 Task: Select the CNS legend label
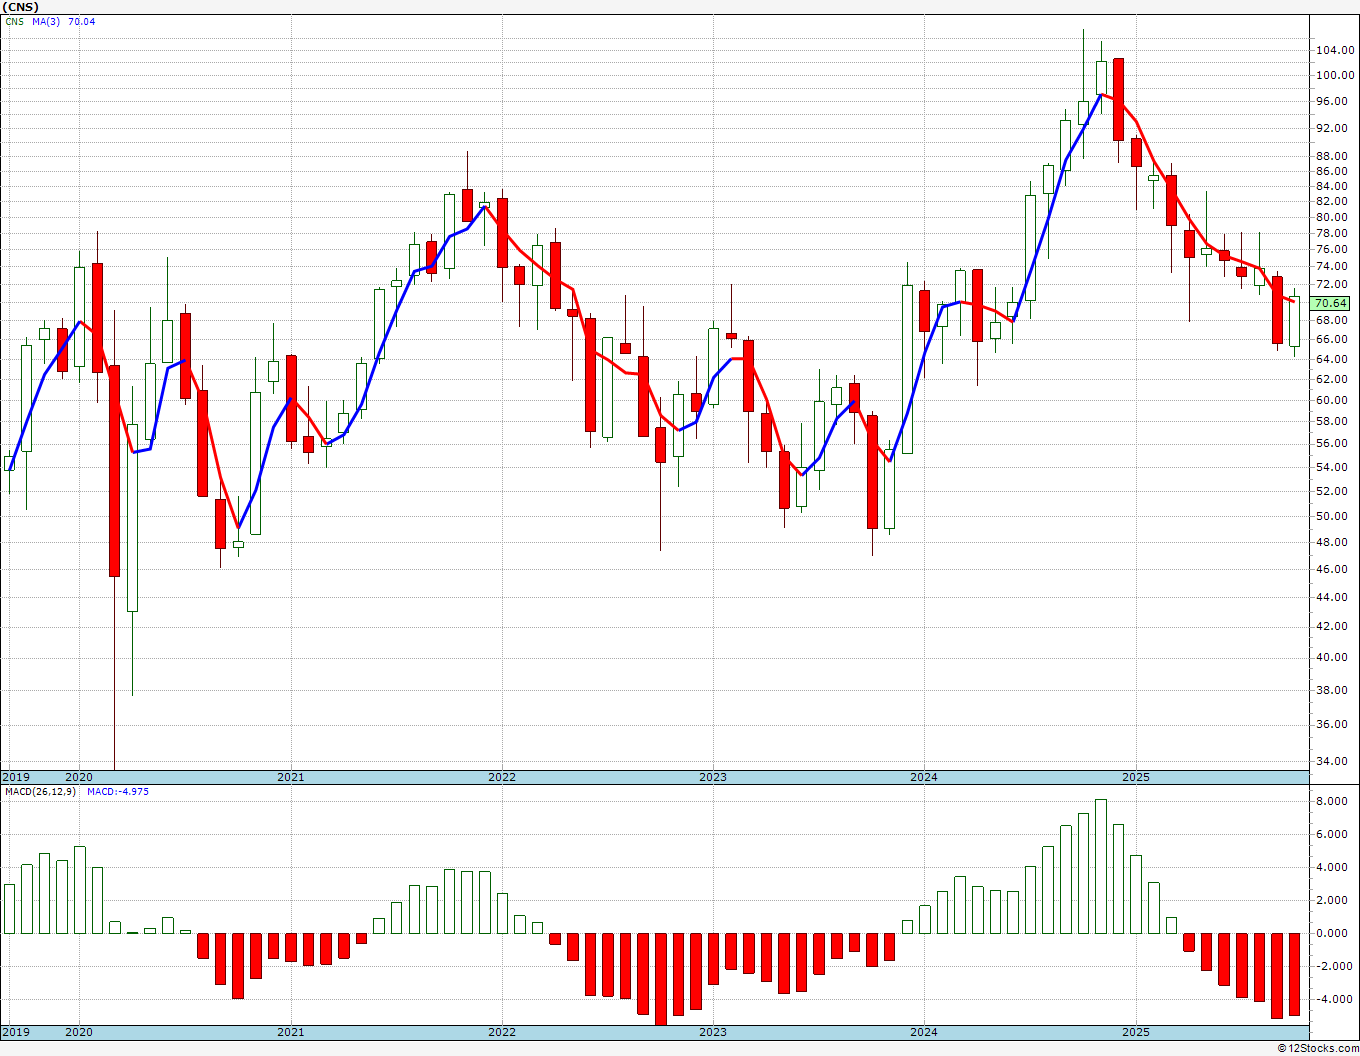point(14,21)
